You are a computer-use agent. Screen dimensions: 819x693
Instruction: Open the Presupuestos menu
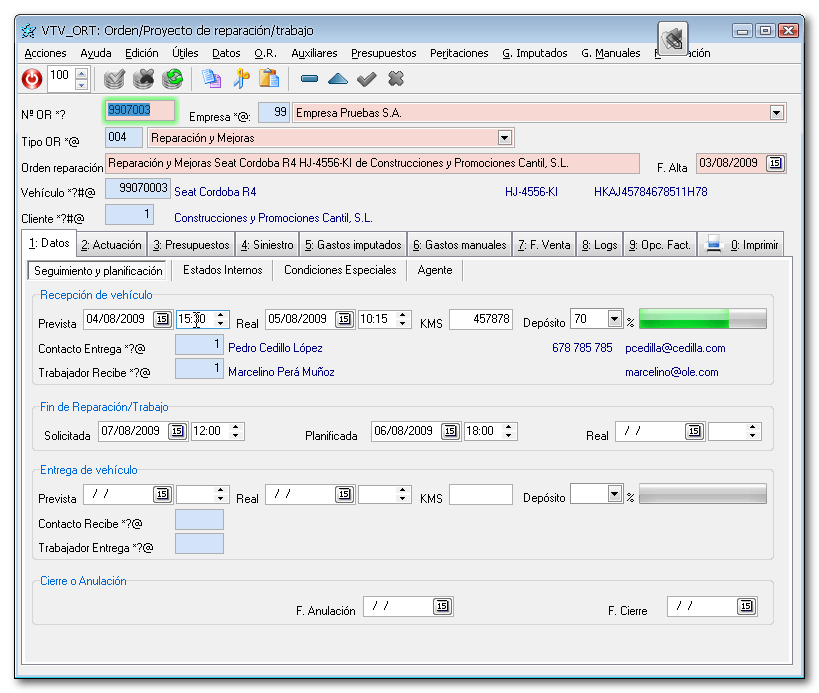(x=384, y=53)
